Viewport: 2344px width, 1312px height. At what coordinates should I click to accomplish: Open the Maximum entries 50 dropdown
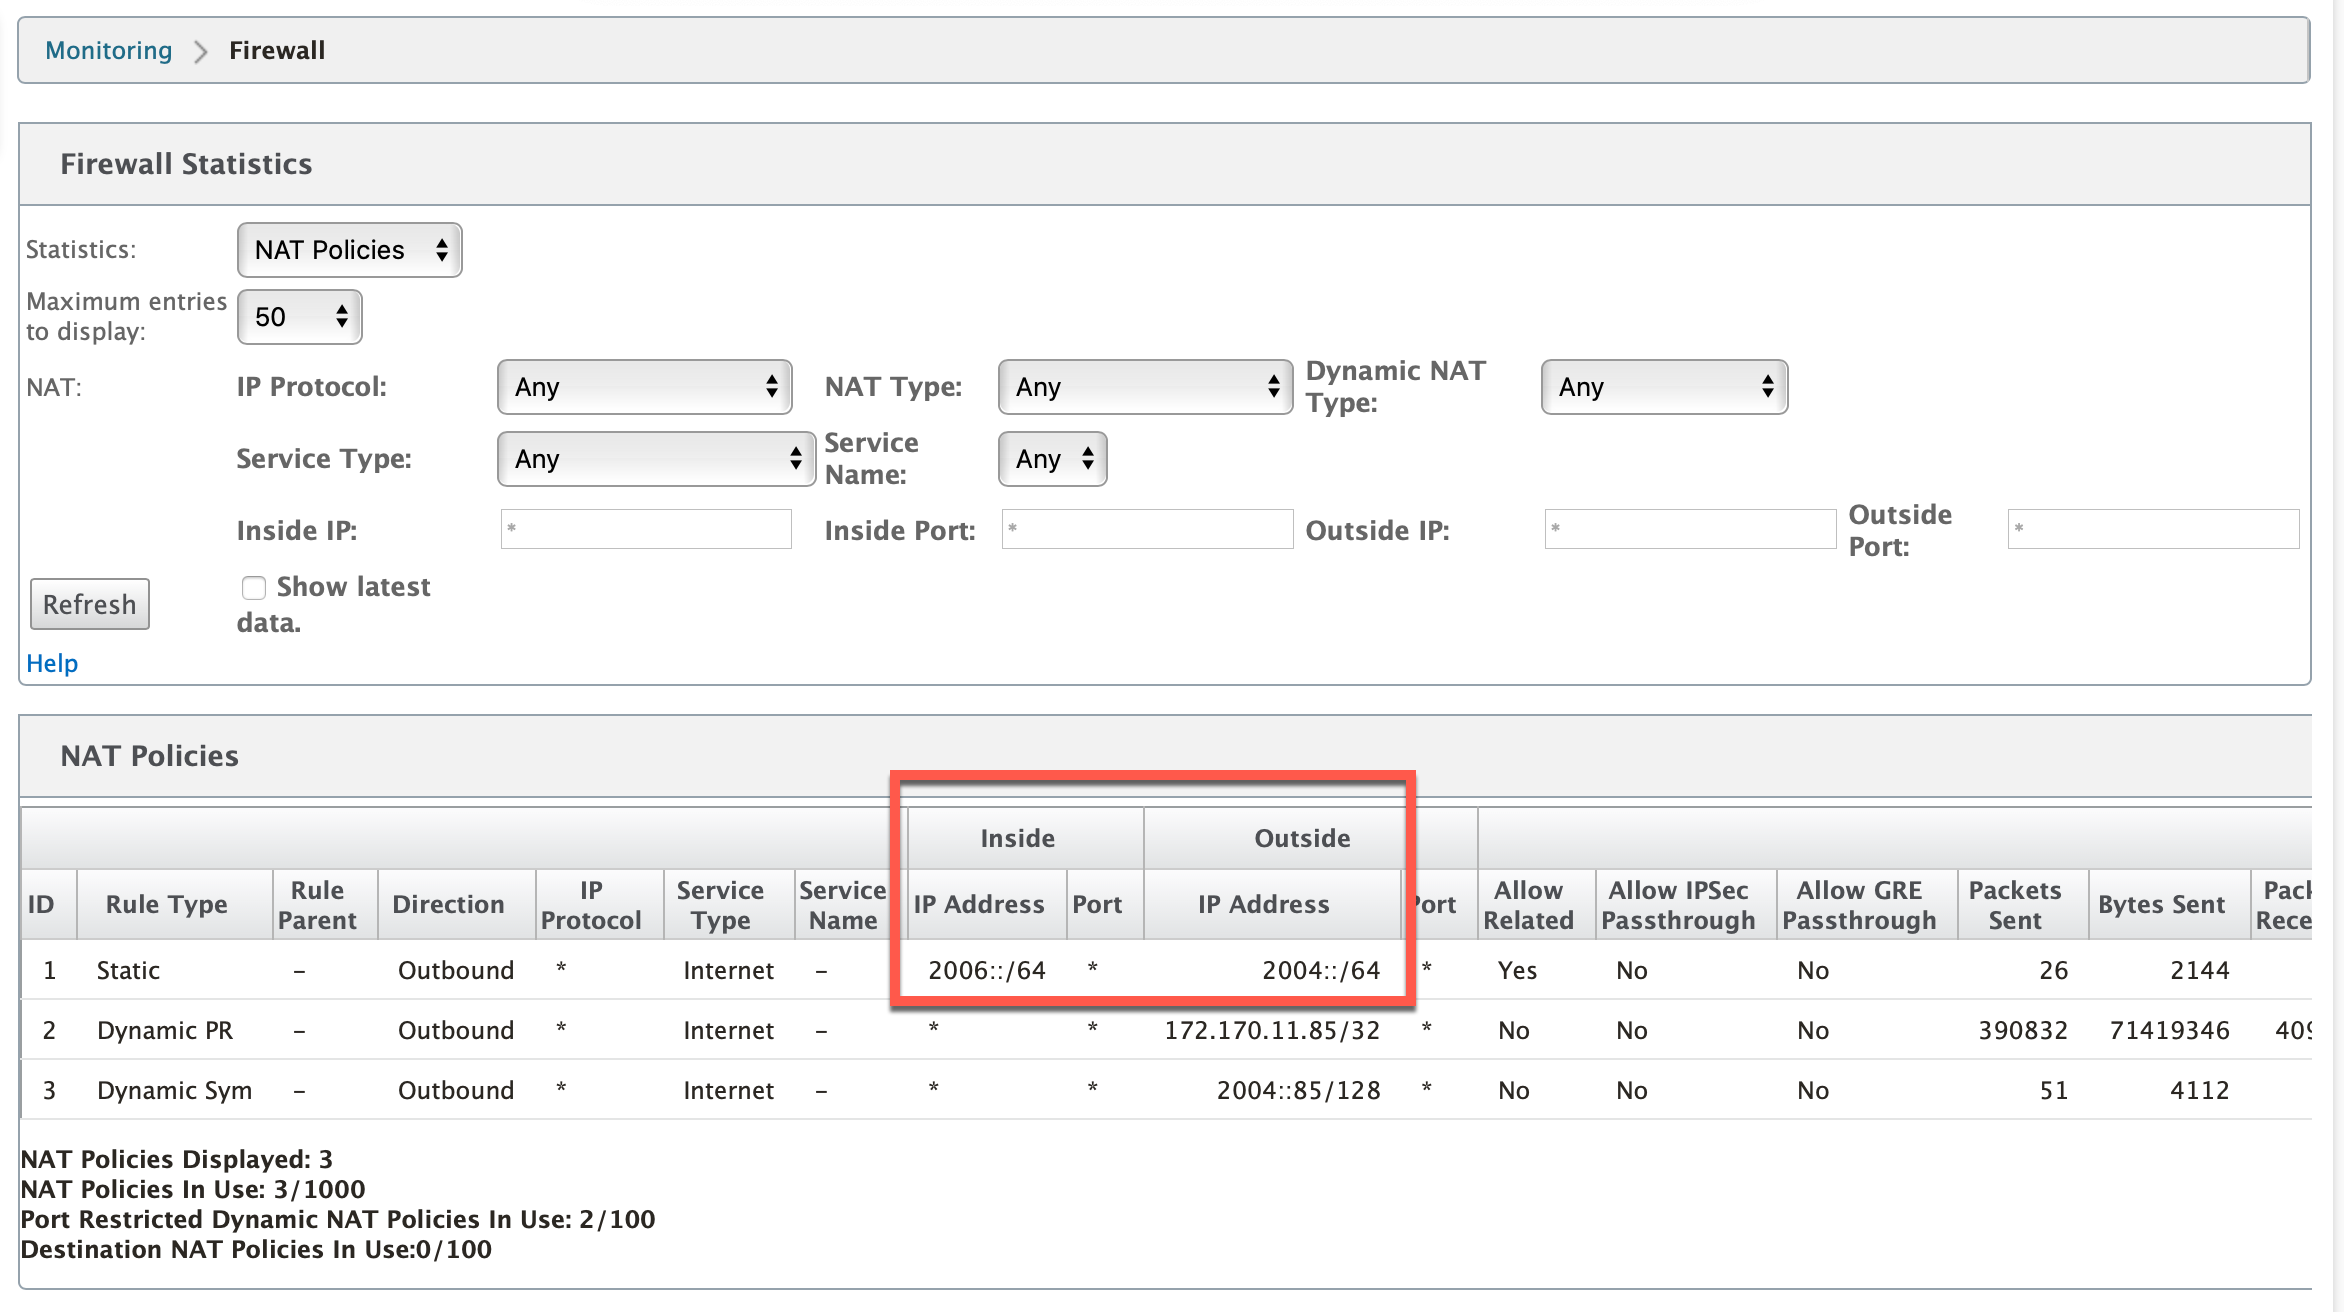(x=299, y=317)
